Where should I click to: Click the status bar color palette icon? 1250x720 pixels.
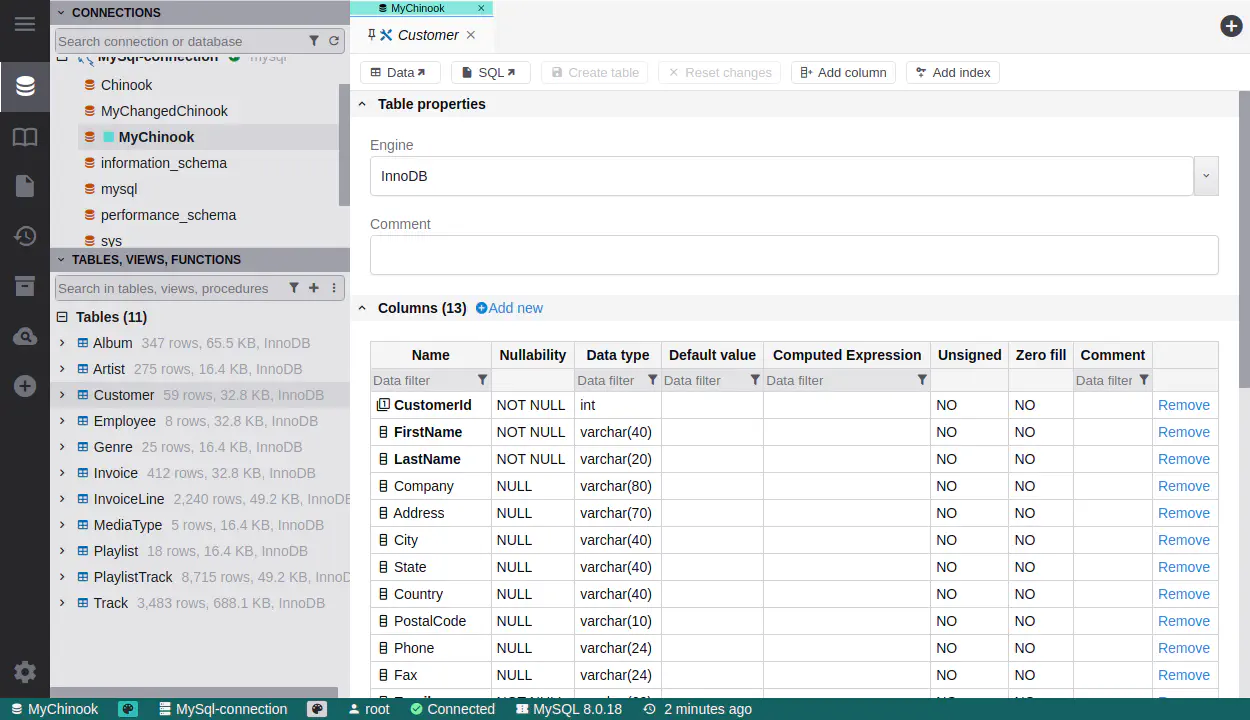tap(128, 709)
